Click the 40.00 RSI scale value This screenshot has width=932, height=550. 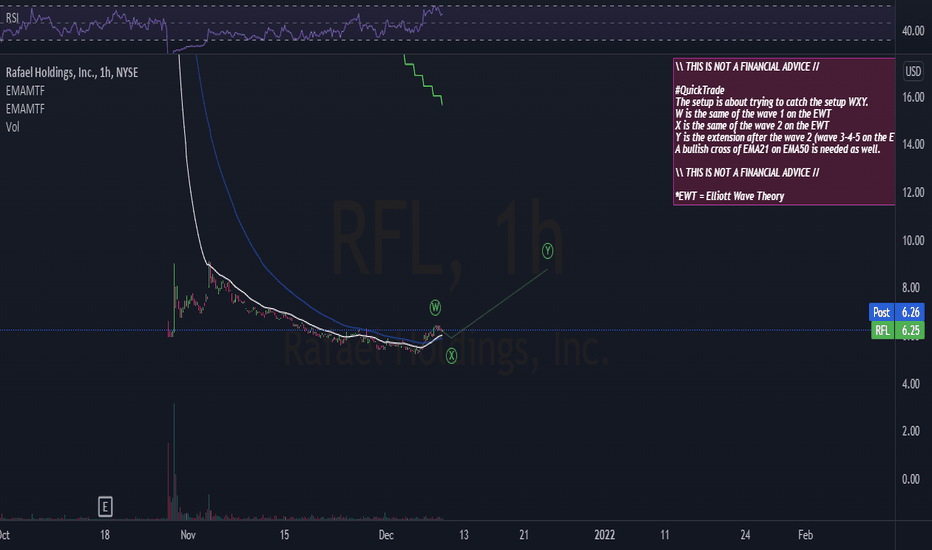(x=912, y=31)
